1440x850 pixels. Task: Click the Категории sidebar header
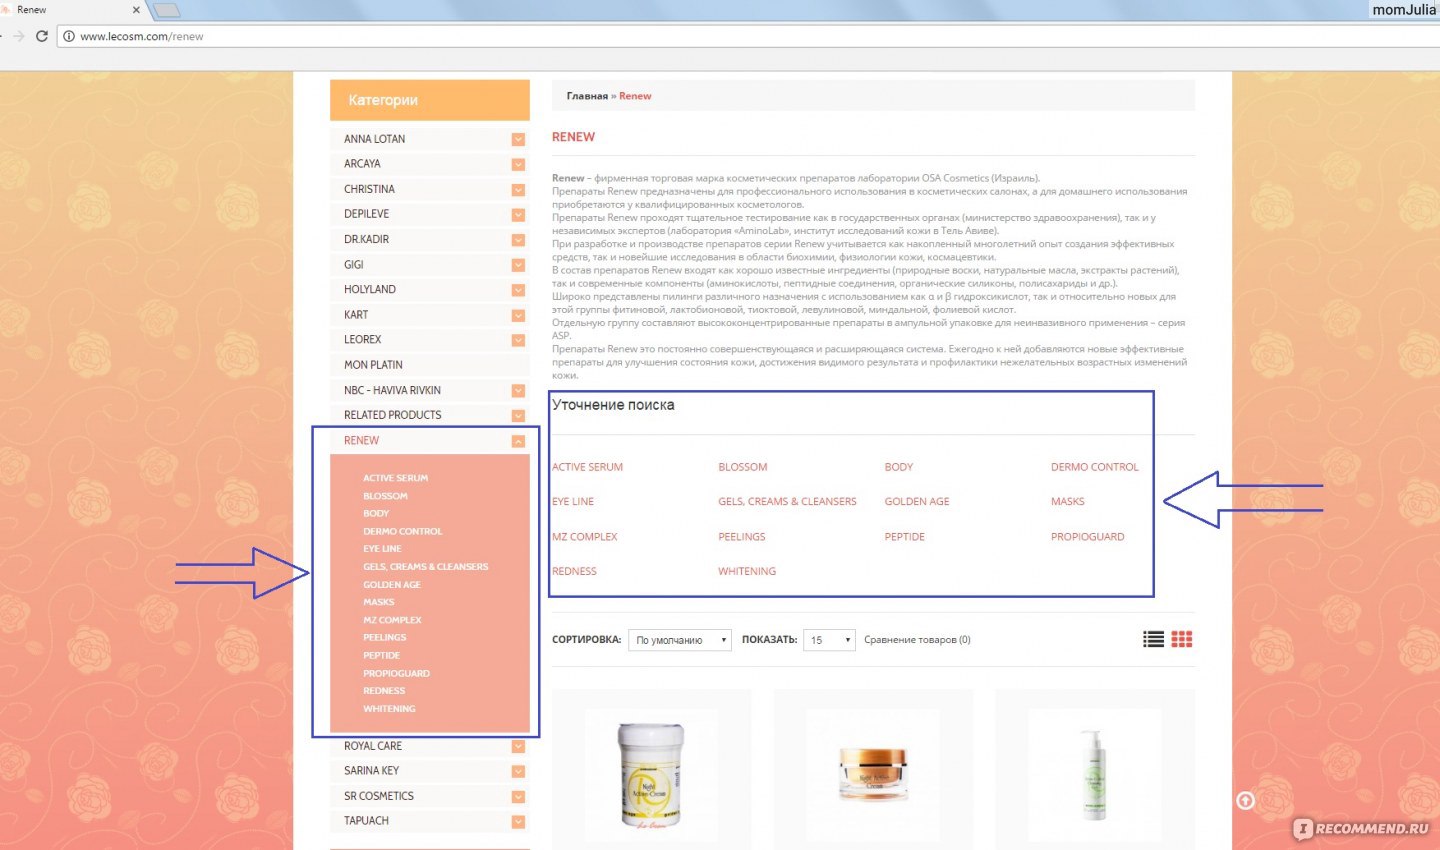[430, 100]
